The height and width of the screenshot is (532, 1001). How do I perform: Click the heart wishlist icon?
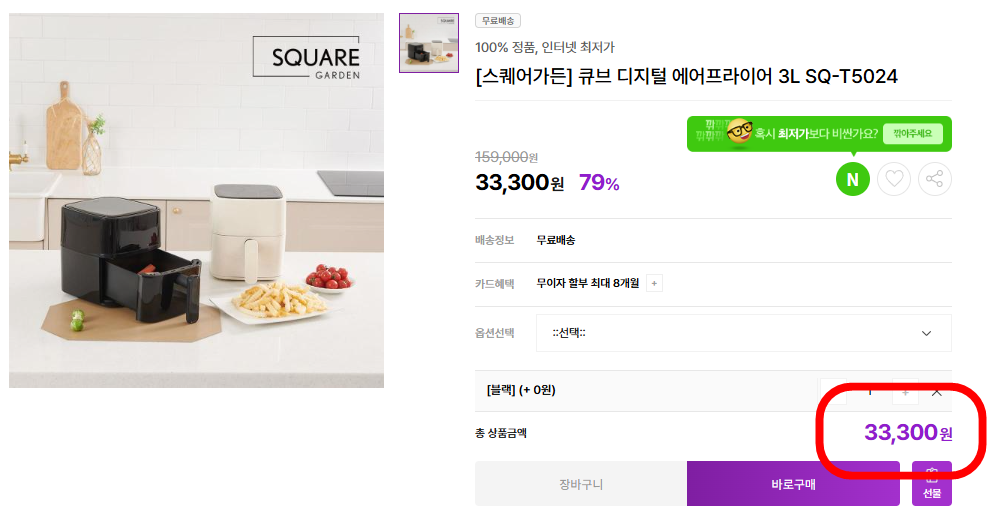pos(894,179)
